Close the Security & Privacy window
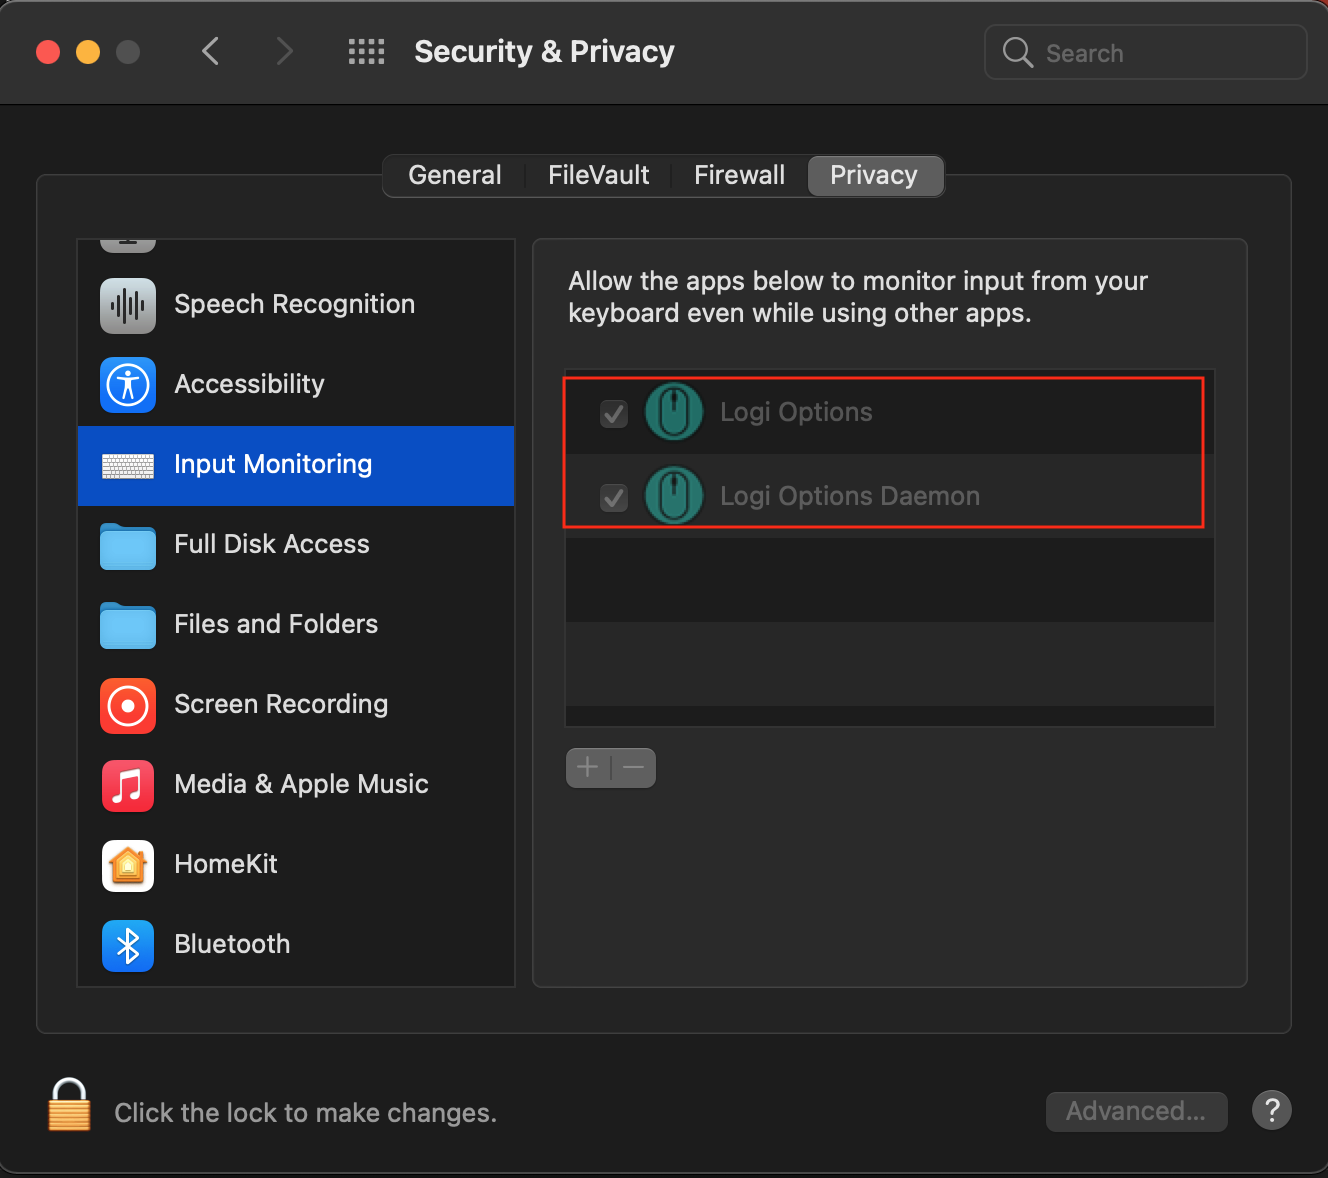The height and width of the screenshot is (1178, 1328). tap(48, 52)
